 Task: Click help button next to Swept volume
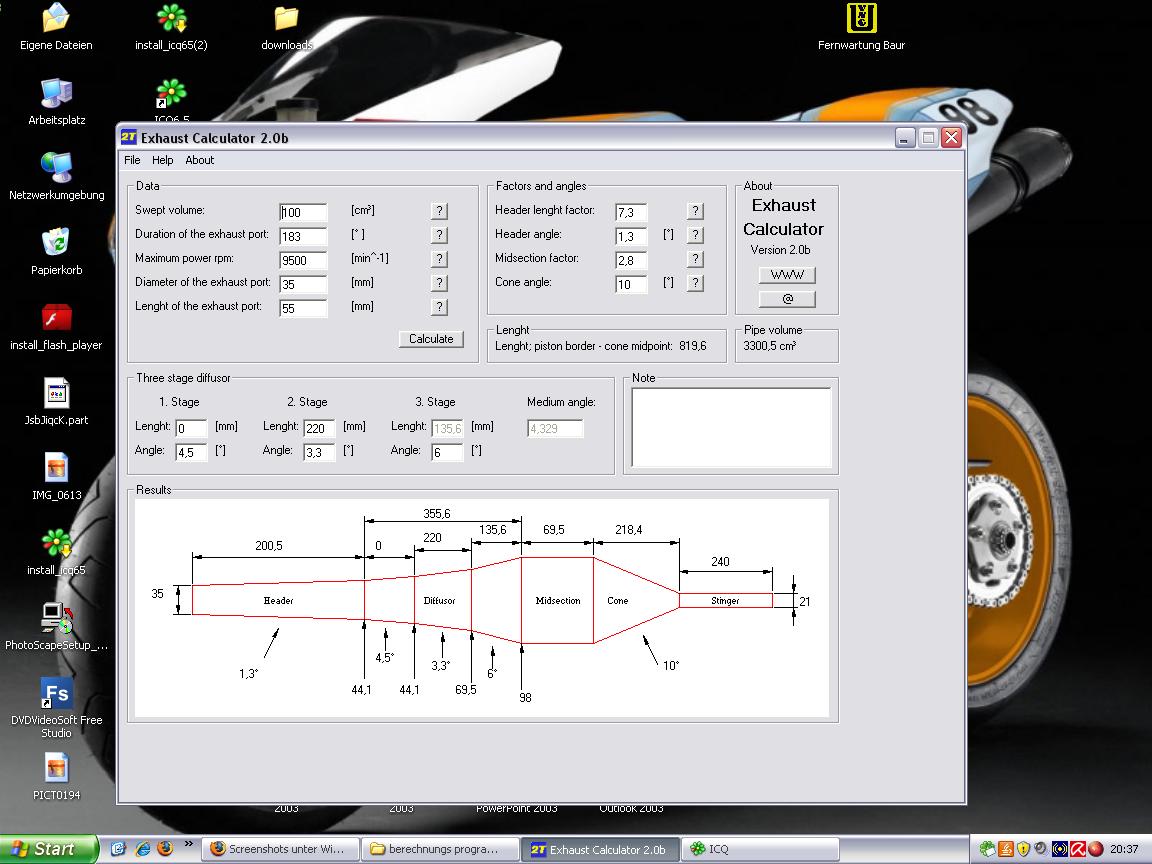[x=439, y=211]
